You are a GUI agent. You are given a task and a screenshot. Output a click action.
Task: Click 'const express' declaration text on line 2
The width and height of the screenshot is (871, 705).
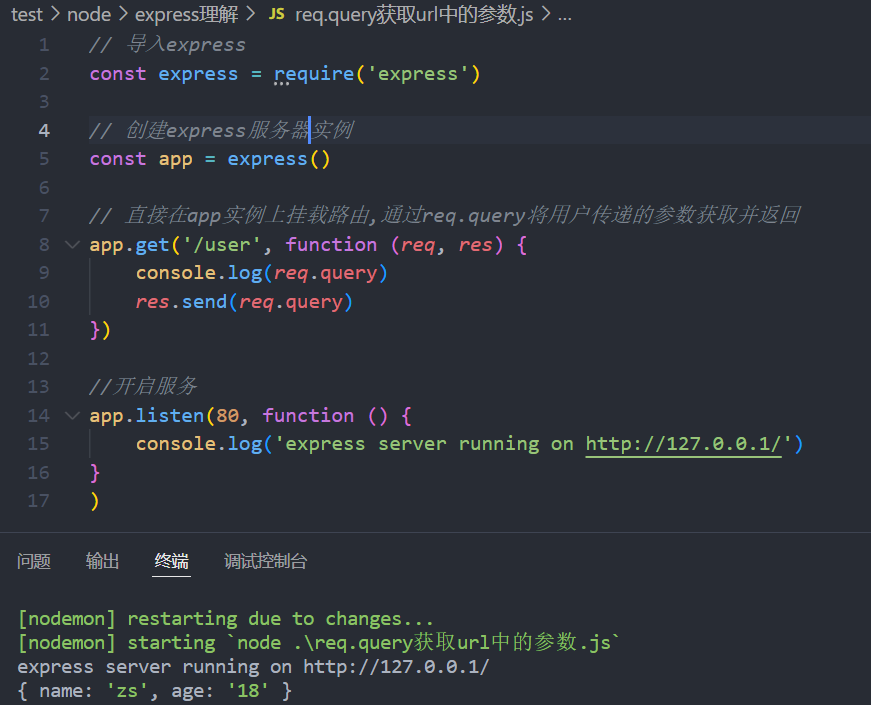pyautogui.click(x=164, y=74)
